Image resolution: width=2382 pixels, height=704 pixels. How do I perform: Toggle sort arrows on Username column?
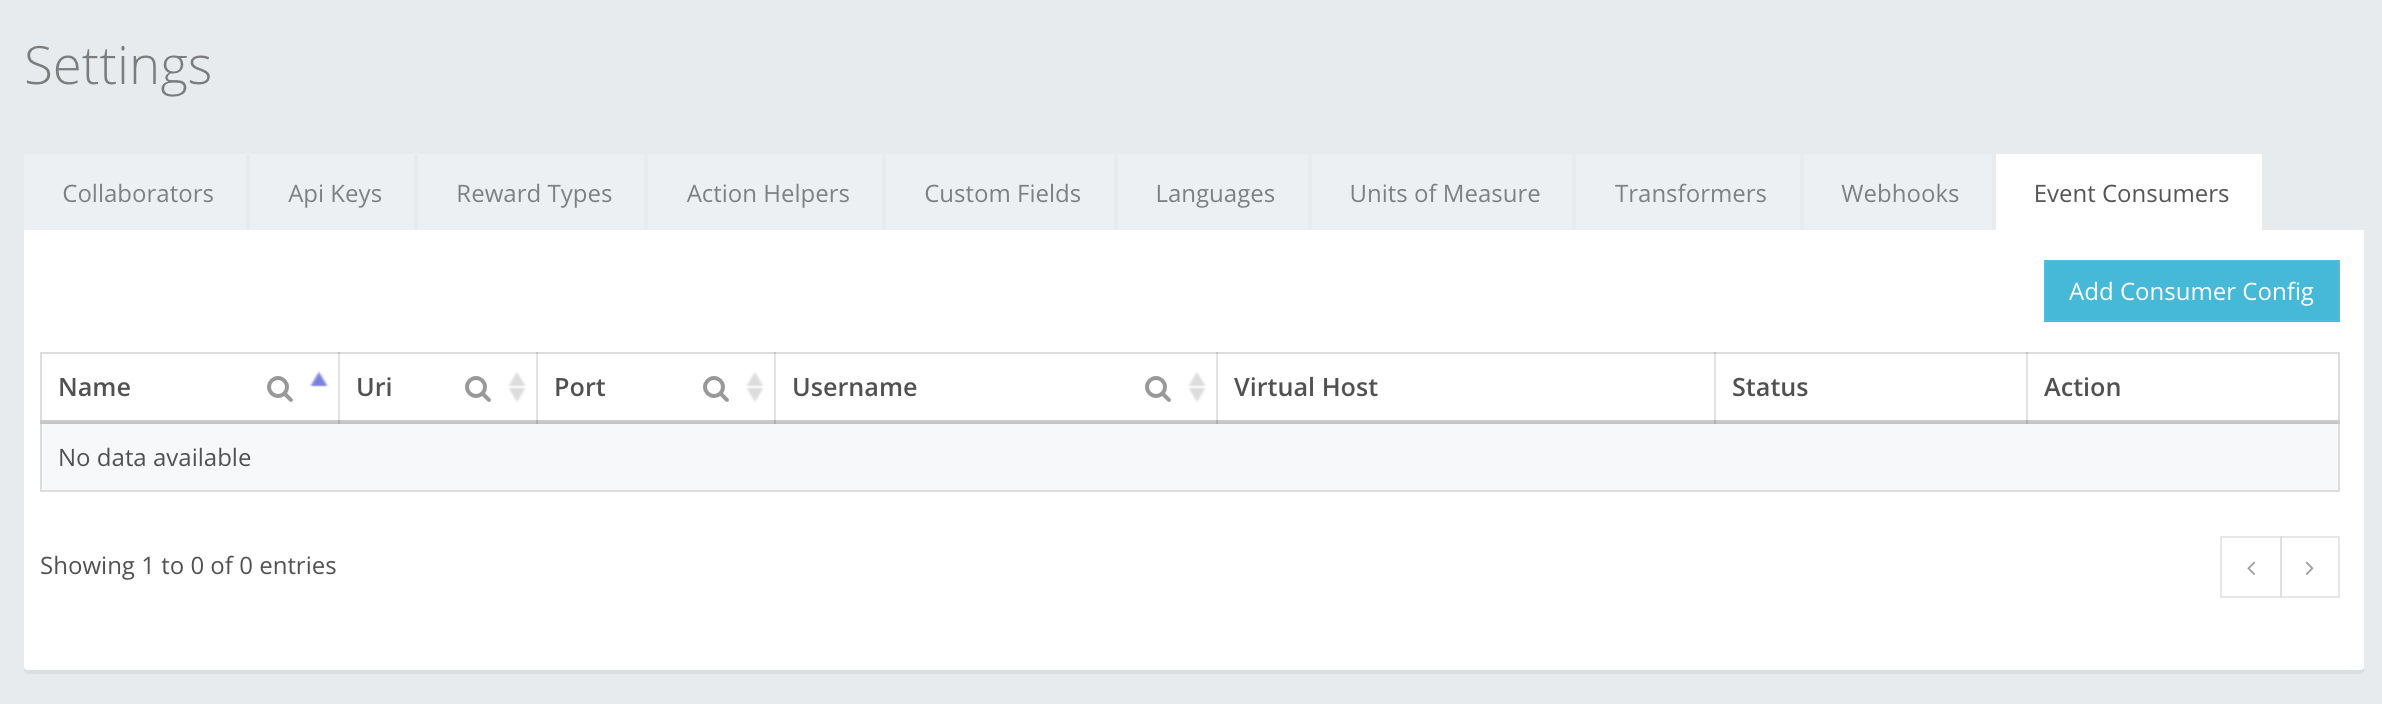click(1197, 387)
